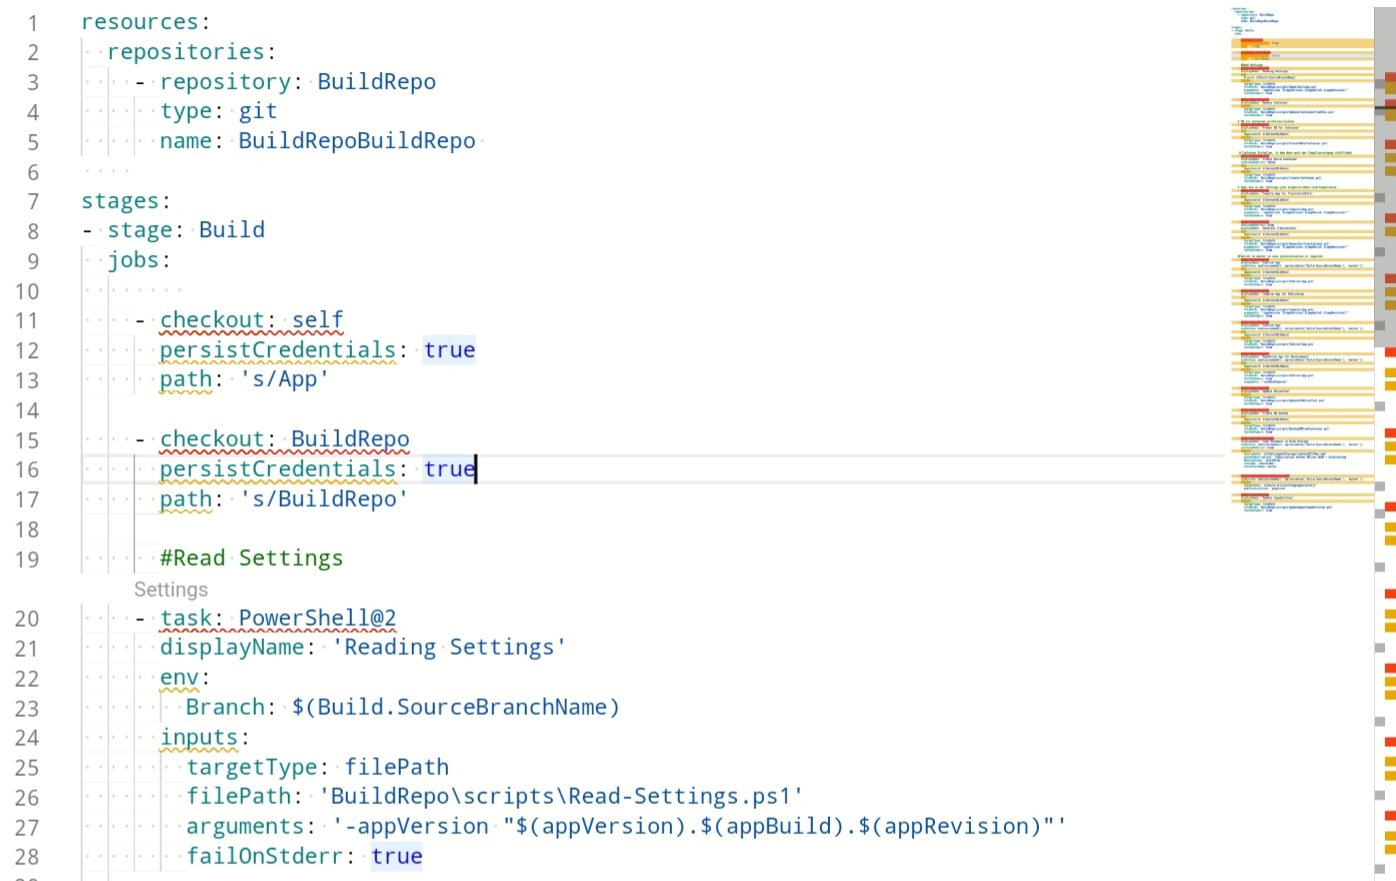The width and height of the screenshot is (1396, 881).
Task: Click the comment #Read Settings
Action: pyautogui.click(x=250, y=557)
